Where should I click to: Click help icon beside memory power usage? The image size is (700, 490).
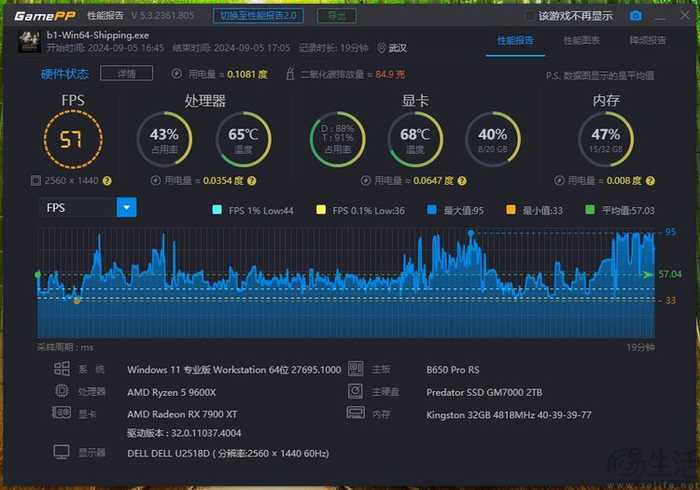tap(649, 181)
